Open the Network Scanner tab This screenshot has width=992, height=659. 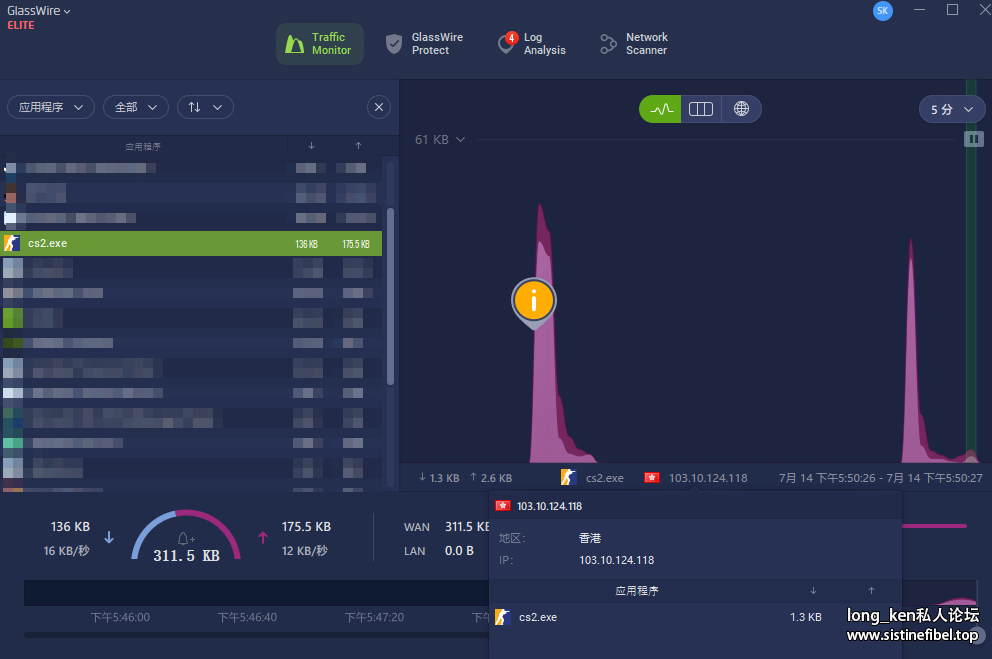(x=634, y=44)
